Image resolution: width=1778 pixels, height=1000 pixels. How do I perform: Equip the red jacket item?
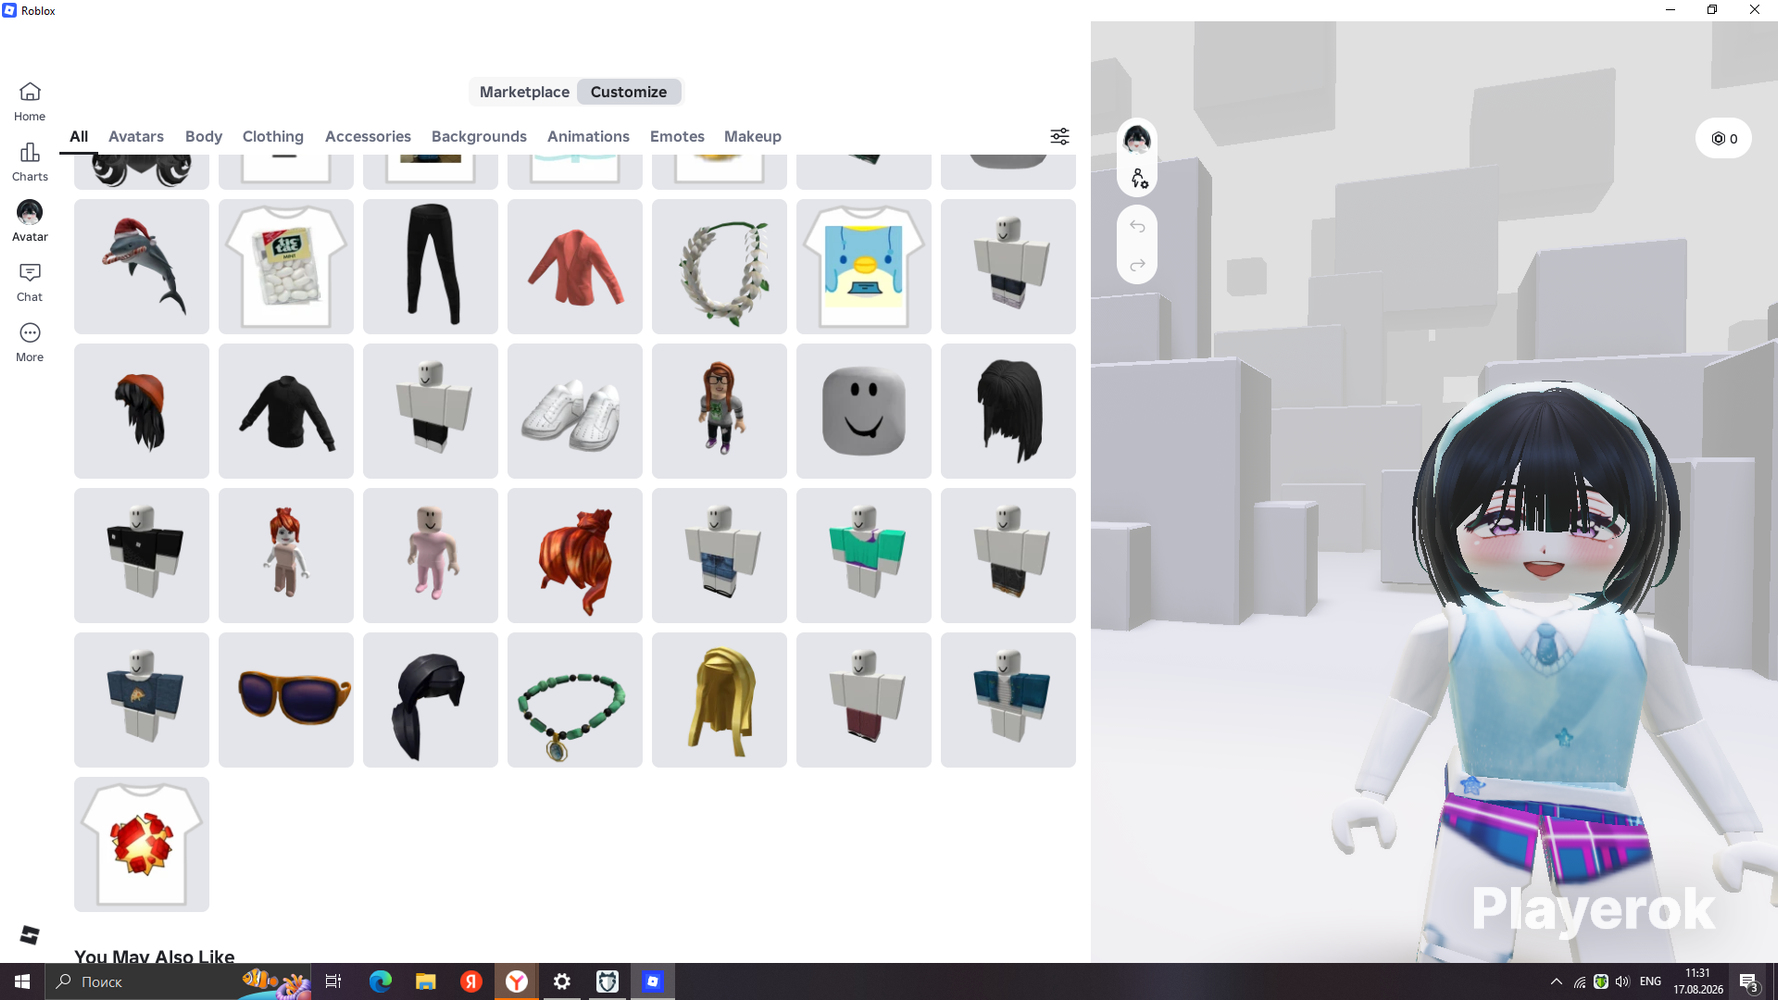[x=575, y=266]
